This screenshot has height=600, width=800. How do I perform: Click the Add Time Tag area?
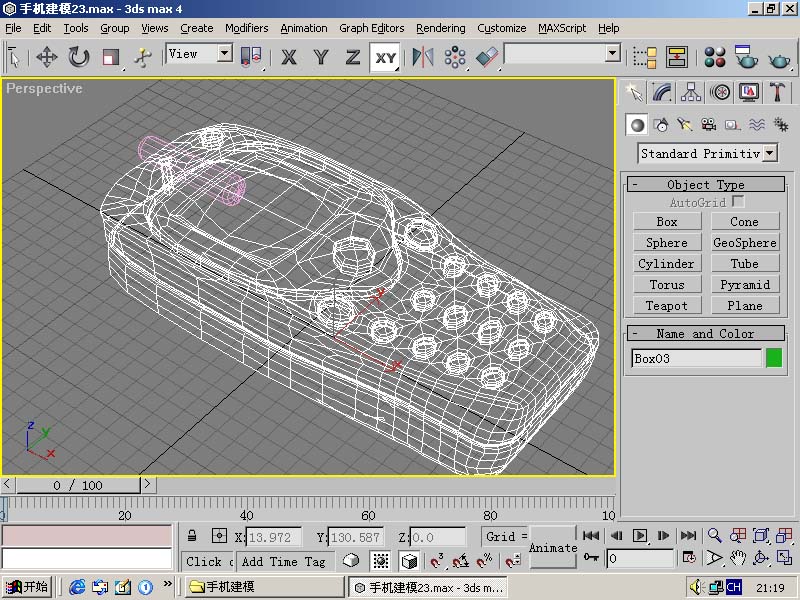click(286, 561)
